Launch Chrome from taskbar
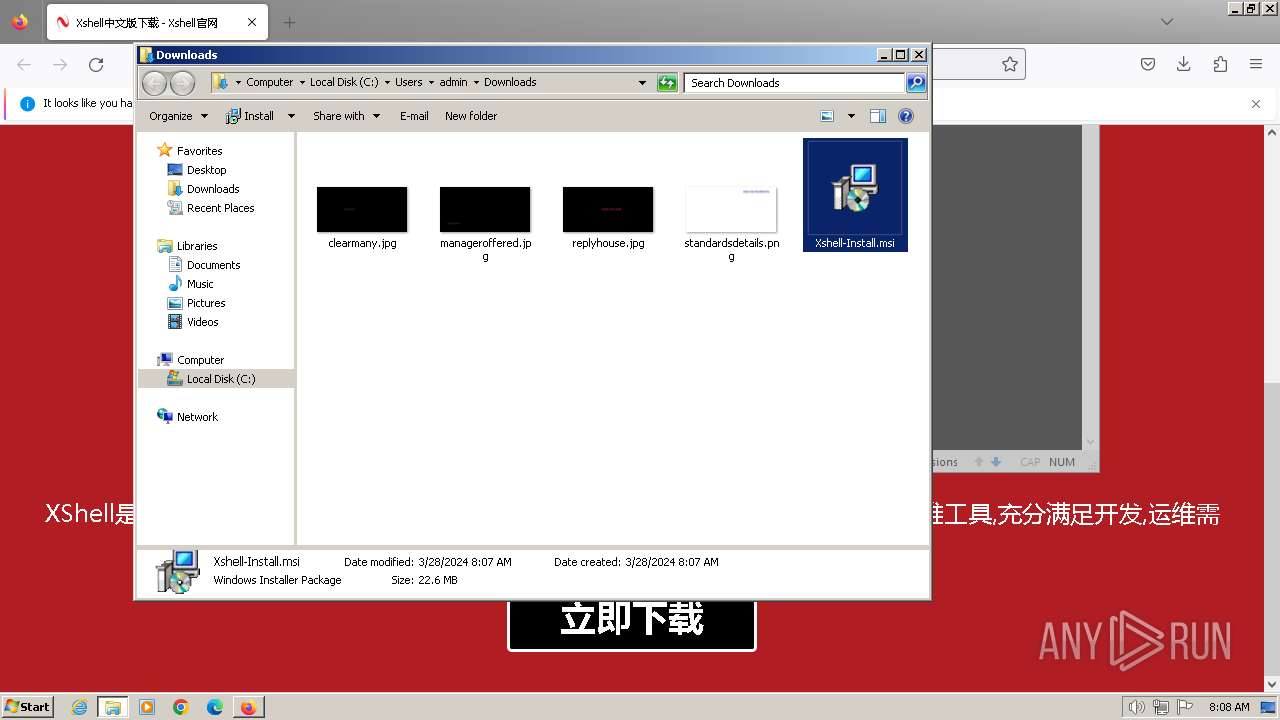This screenshot has width=1280, height=720. coord(181,707)
